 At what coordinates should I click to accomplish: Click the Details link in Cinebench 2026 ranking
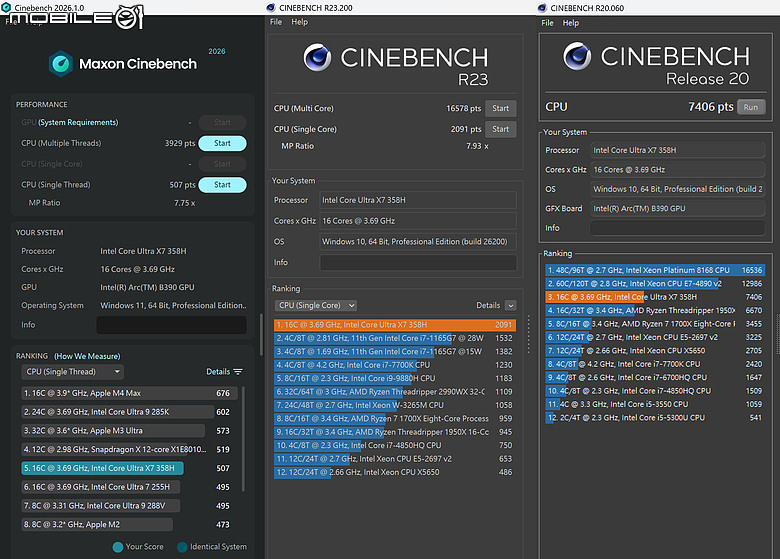[x=218, y=372]
